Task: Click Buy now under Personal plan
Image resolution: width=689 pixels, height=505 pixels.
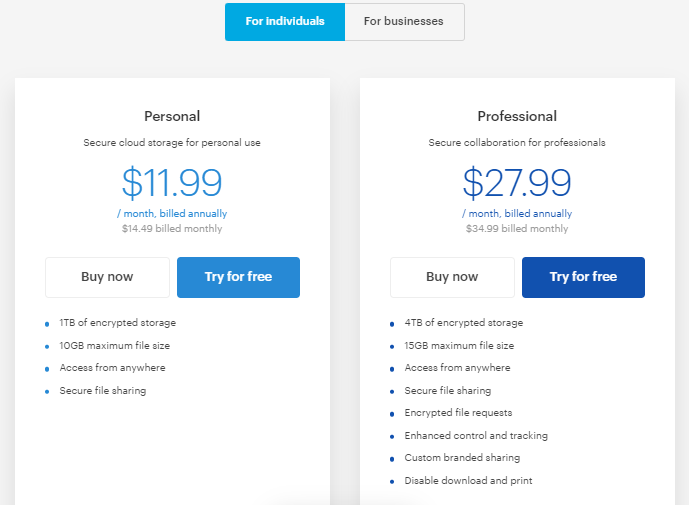Action: (x=107, y=277)
